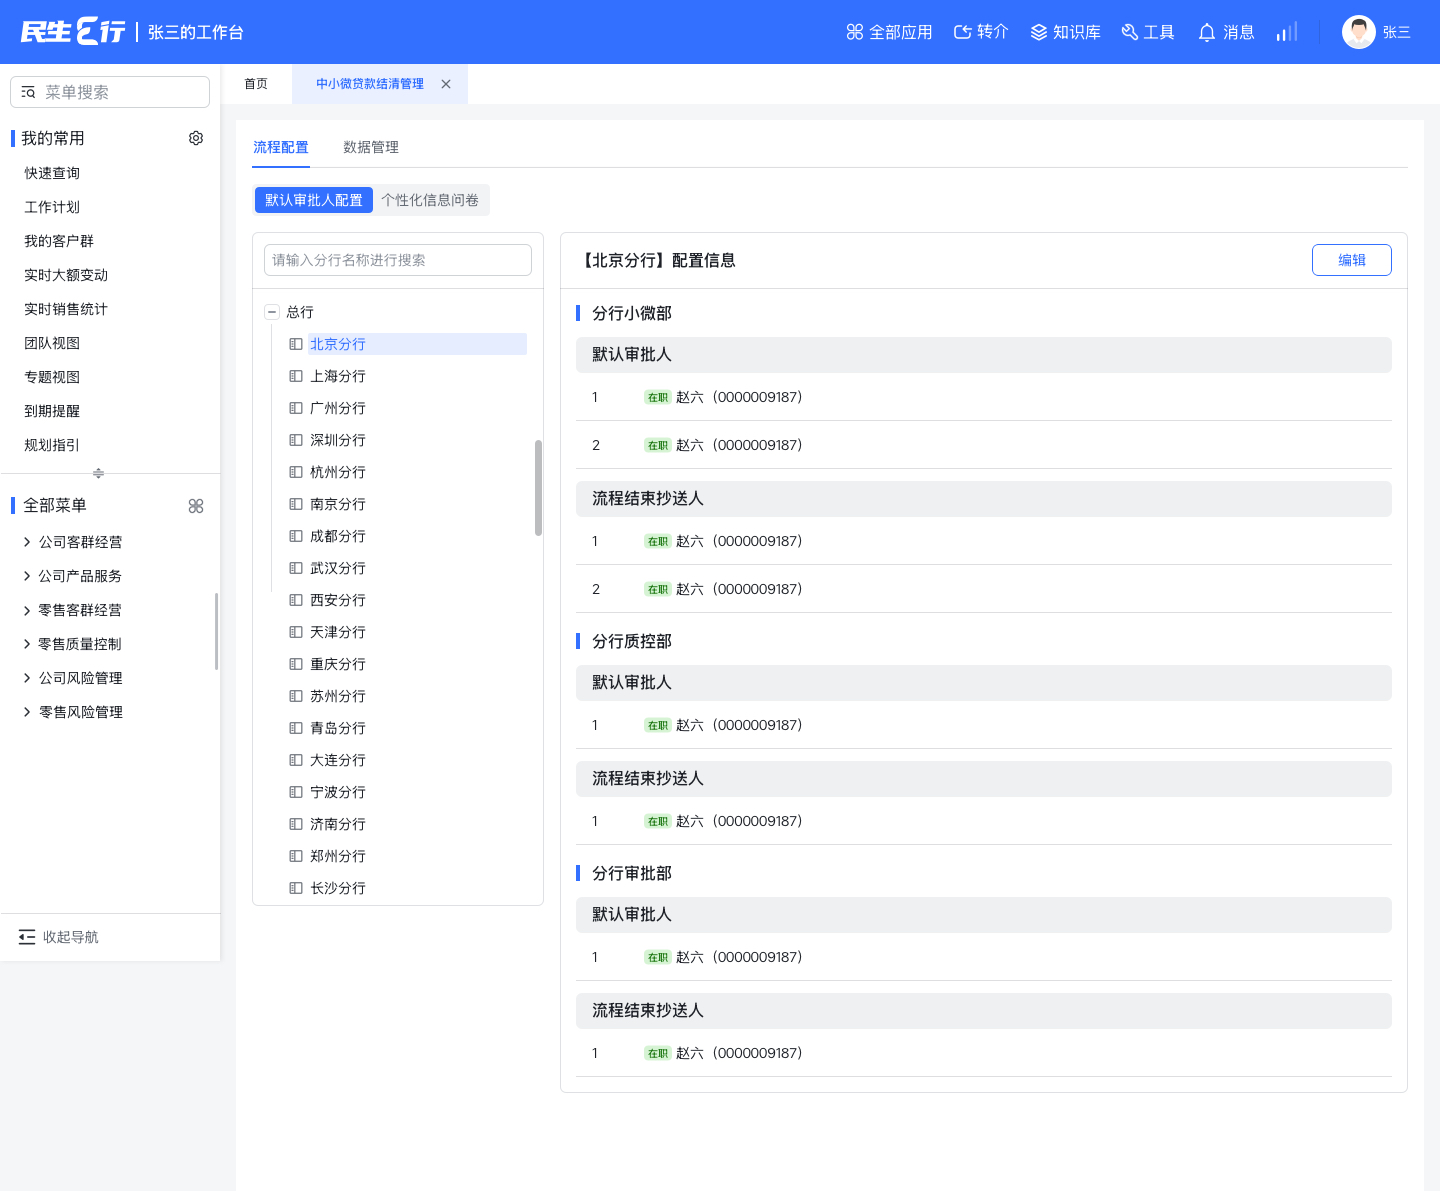This screenshot has height=1191, width=1440.
Task: Click the 民生E行 logo
Action: [73, 32]
